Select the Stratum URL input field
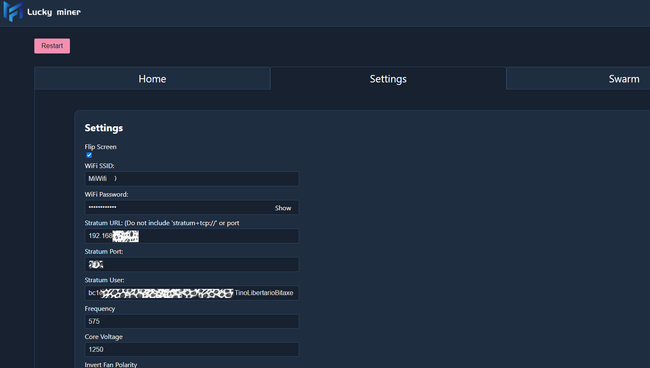Screen dimensions: 650x368 tap(192, 236)
